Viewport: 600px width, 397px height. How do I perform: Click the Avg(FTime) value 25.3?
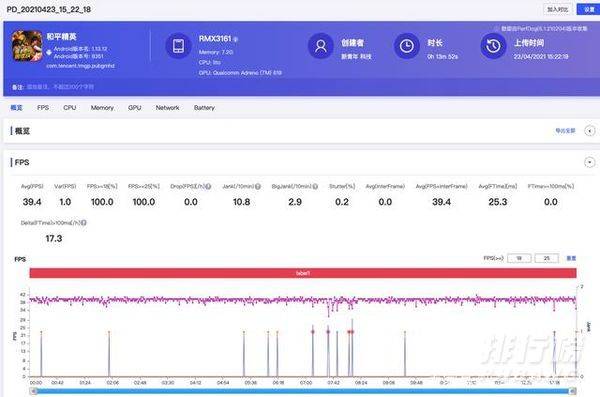pyautogui.click(x=497, y=202)
